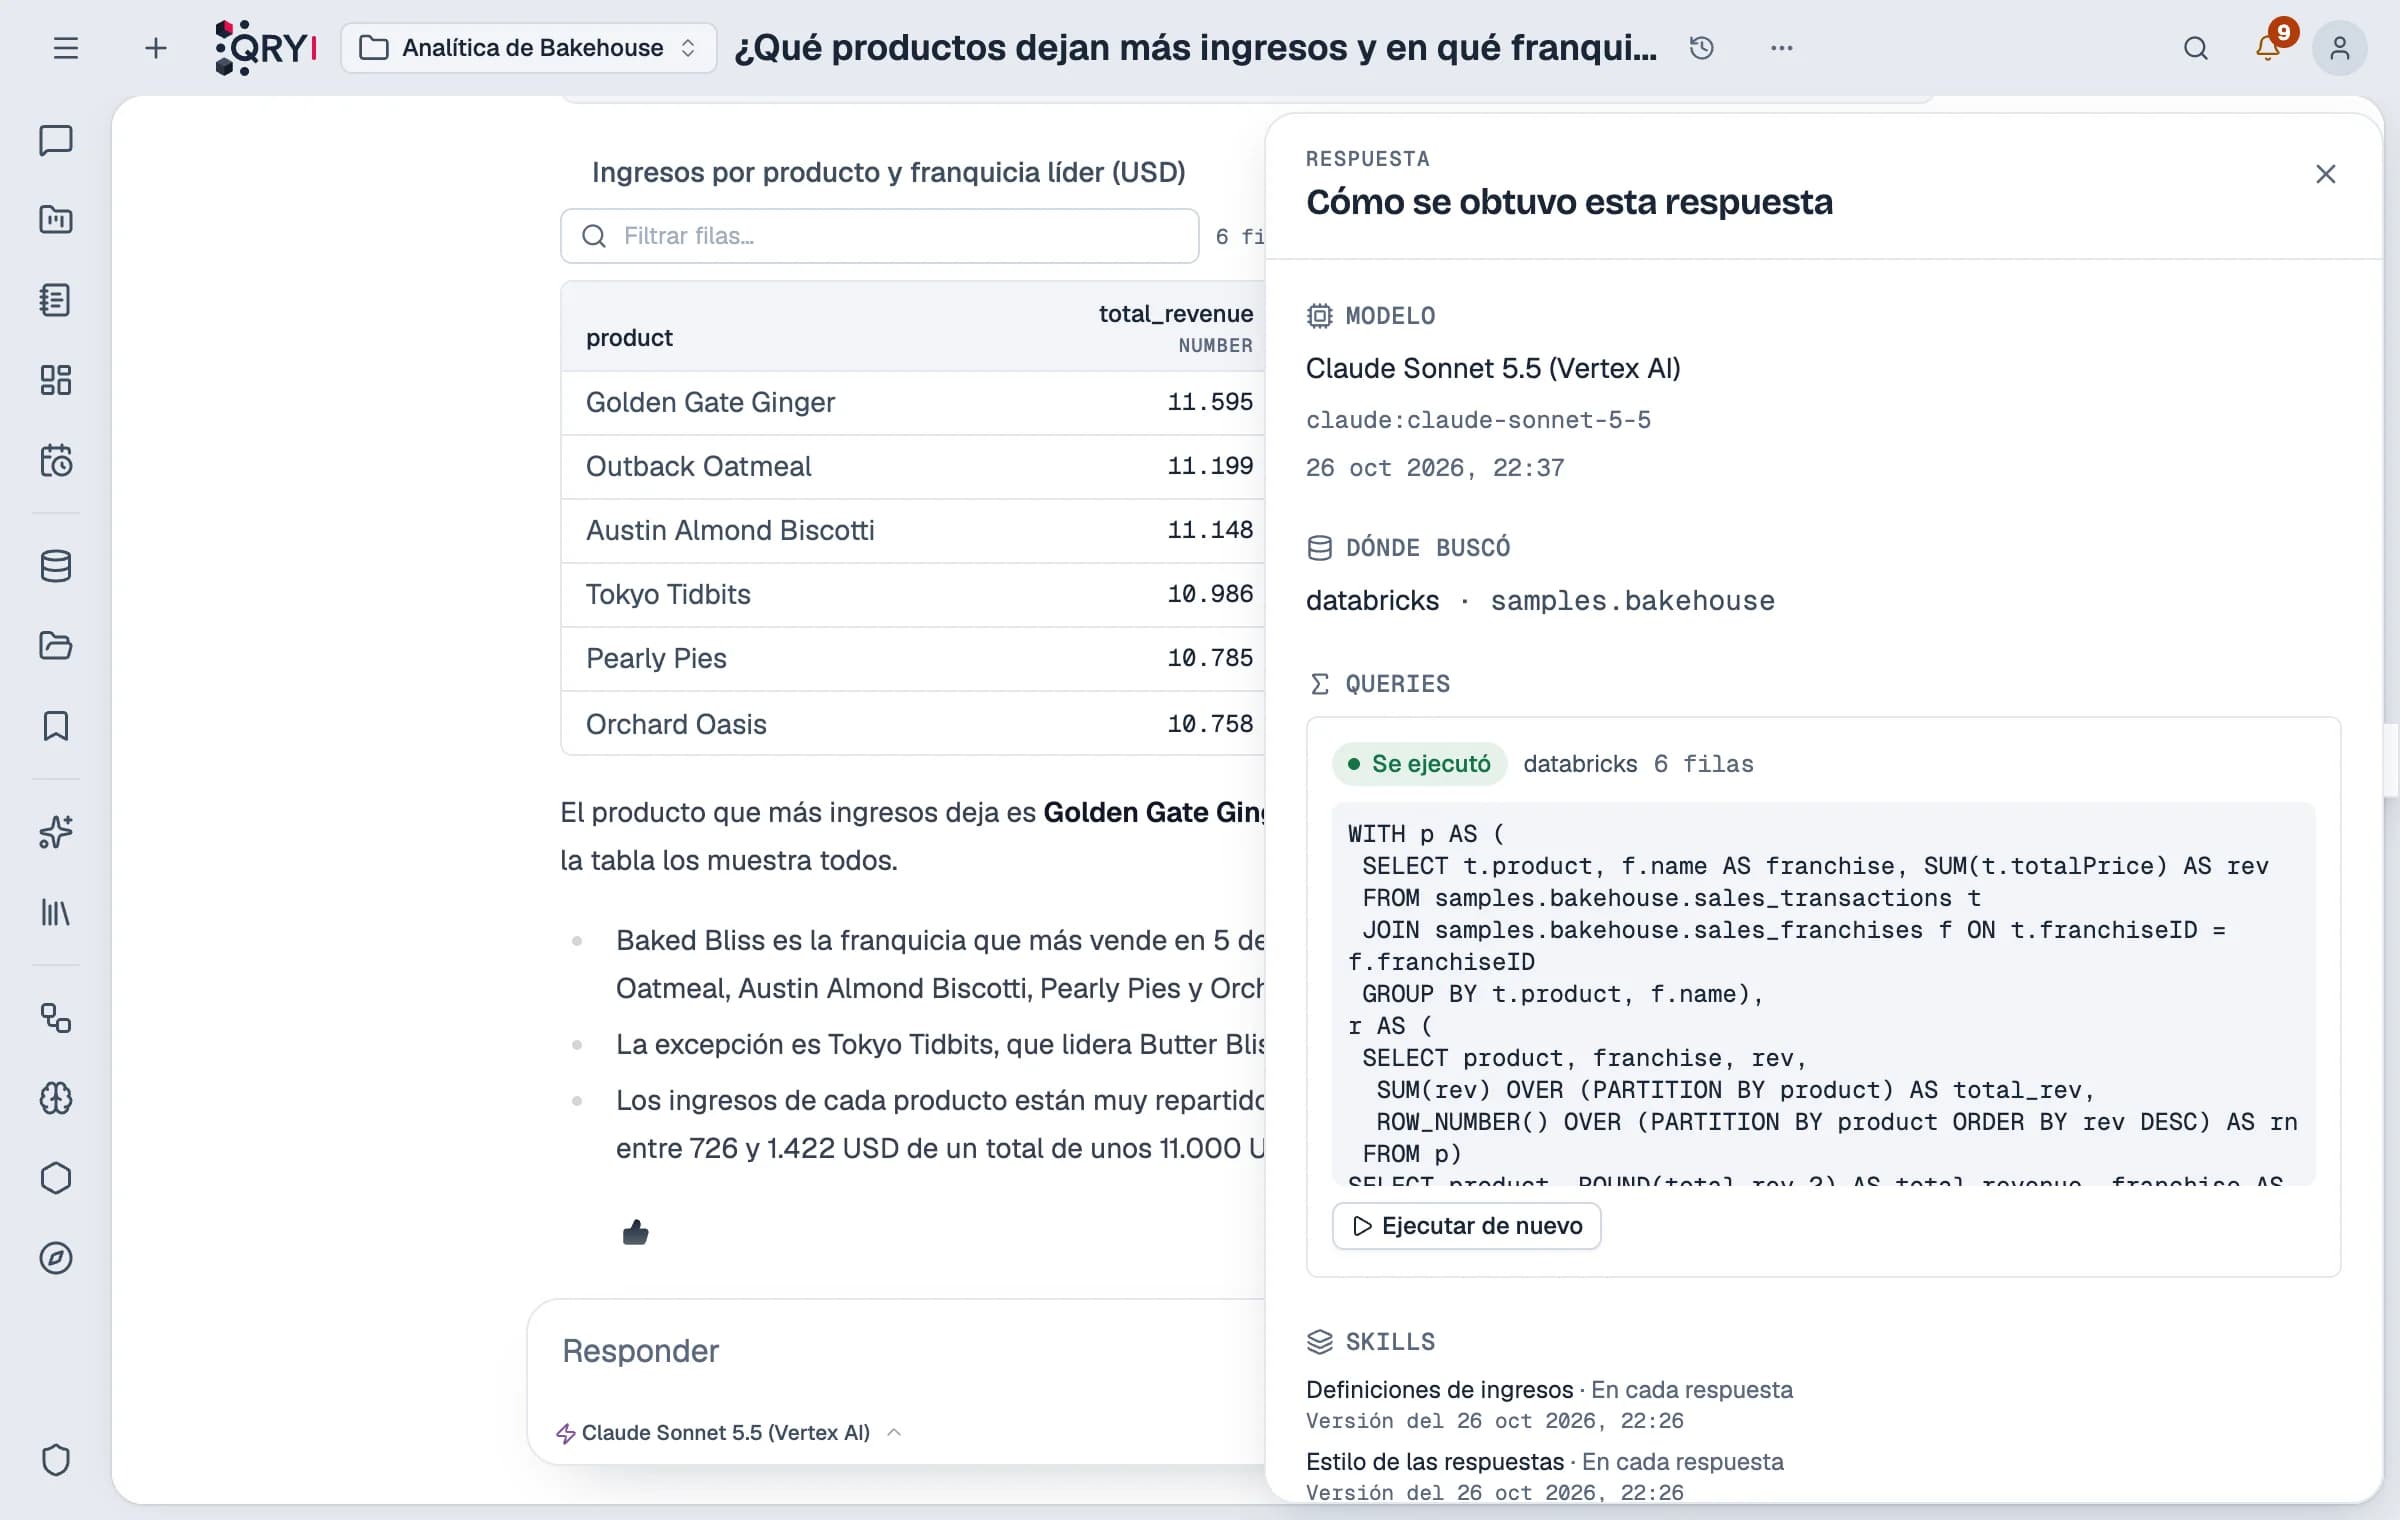
Task: Select the Golden Gate Ginger row
Action: [x=913, y=402]
